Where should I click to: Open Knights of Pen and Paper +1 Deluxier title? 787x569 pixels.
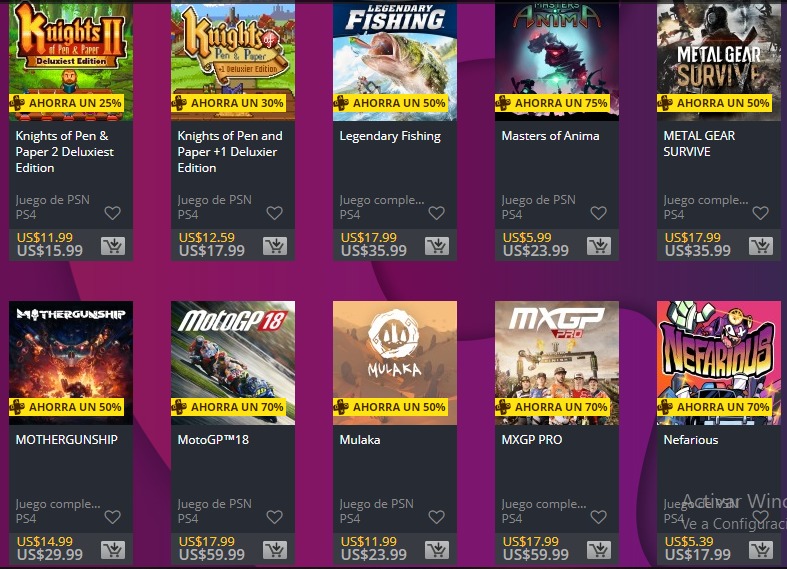coord(230,152)
